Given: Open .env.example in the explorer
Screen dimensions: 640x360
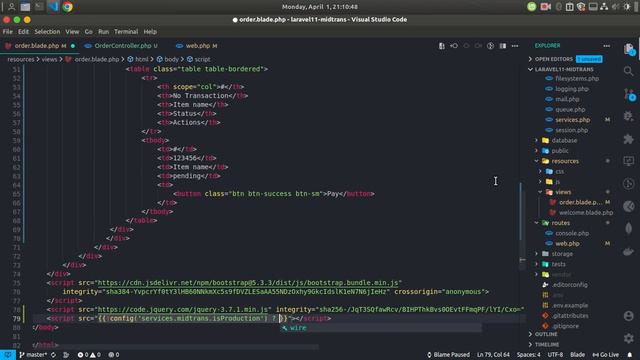Looking at the screenshot, I should click(x=570, y=305).
